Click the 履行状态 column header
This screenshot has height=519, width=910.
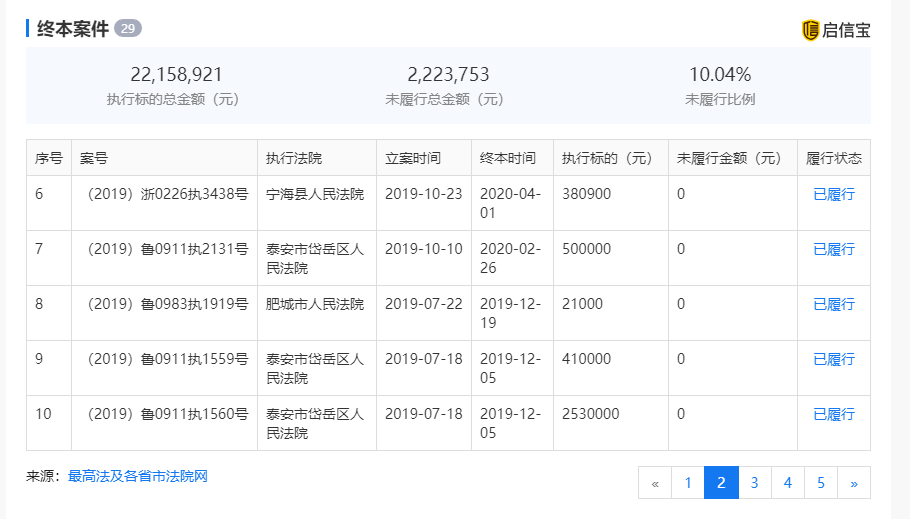tap(834, 158)
